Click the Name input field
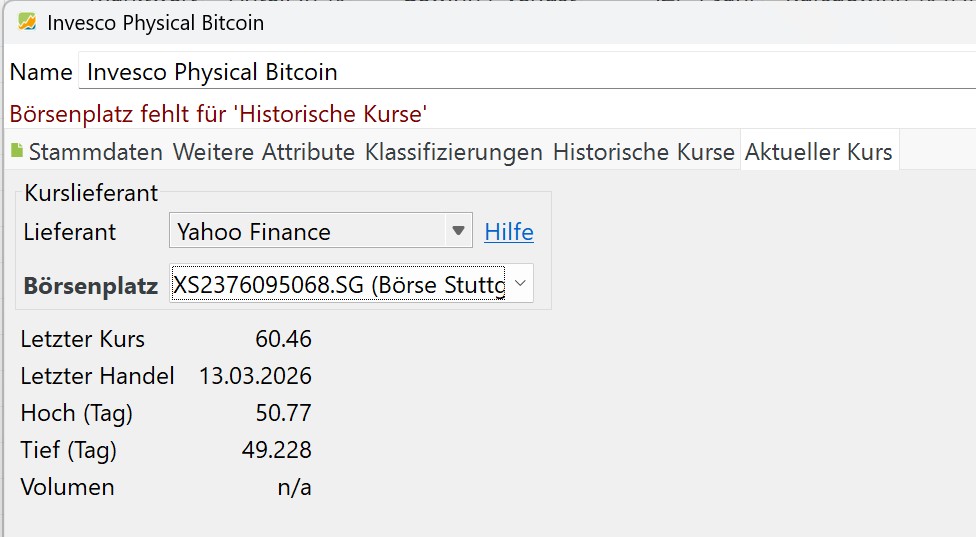This screenshot has width=976, height=537. [527, 72]
